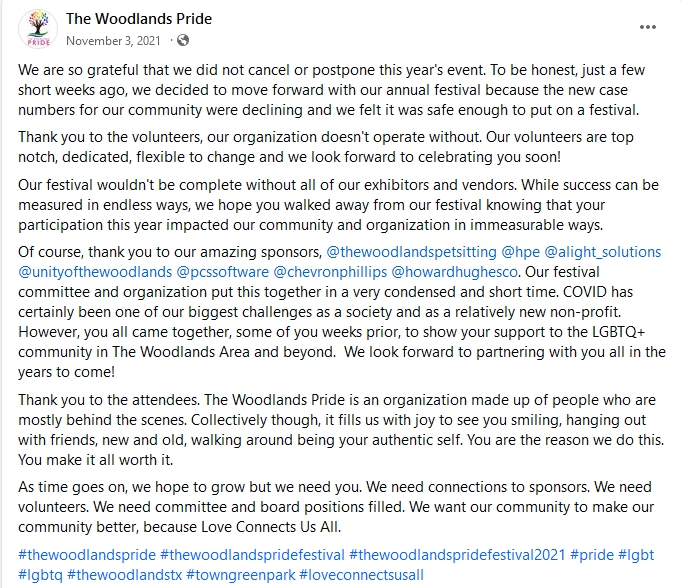Click the November 3, 2021 timestamp

pyautogui.click(x=113, y=41)
